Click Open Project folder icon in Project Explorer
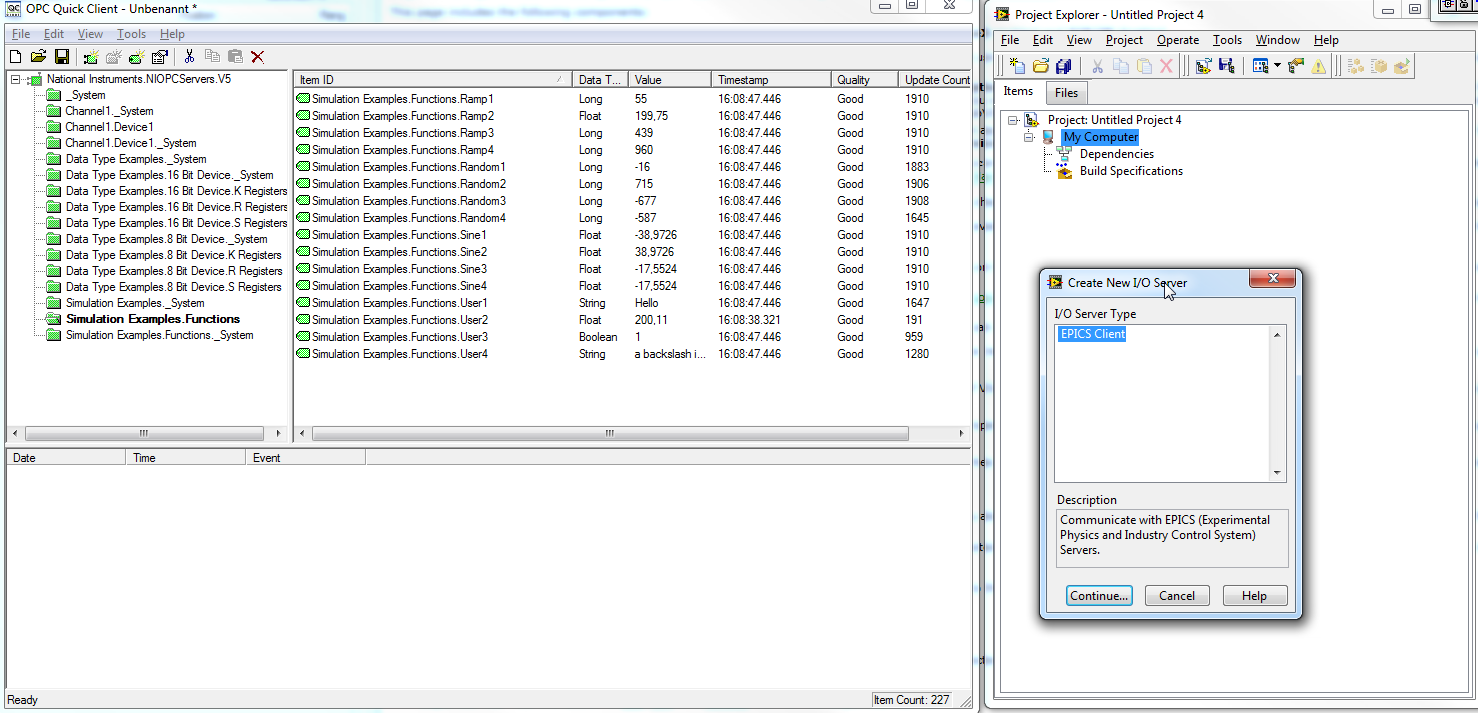 (x=1041, y=66)
